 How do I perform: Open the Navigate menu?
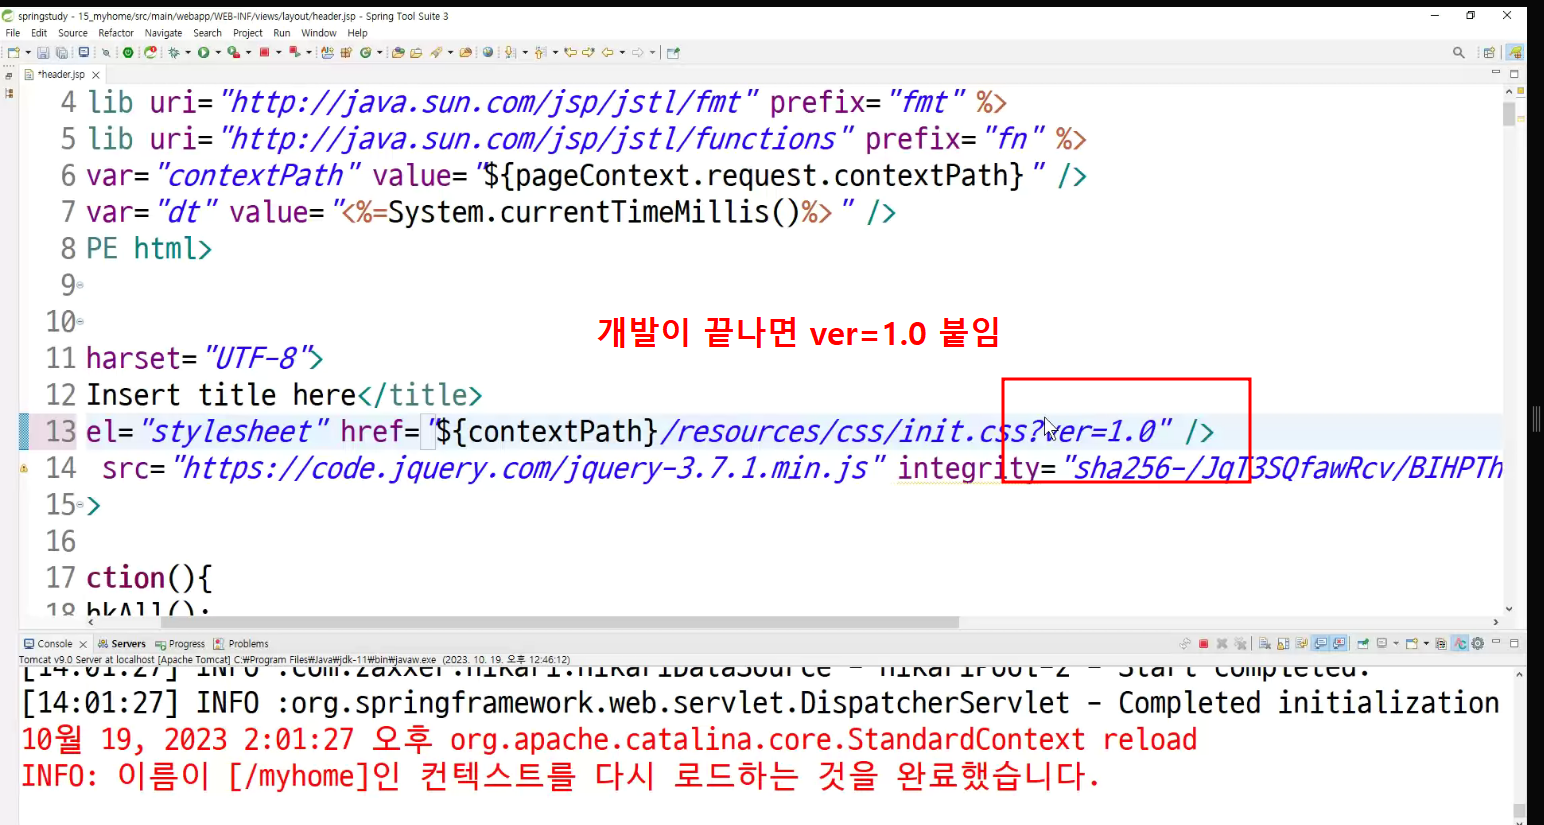coord(163,33)
